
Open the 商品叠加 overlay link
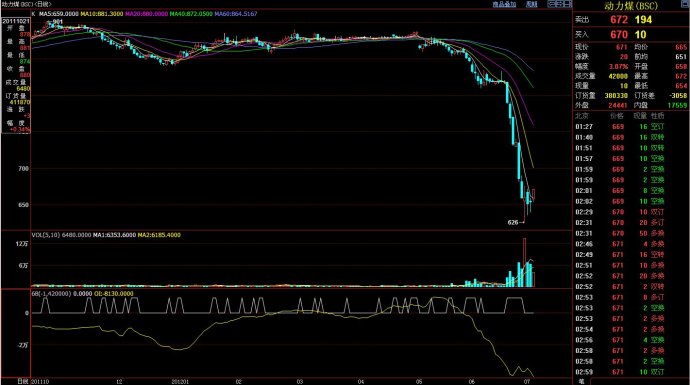pyautogui.click(x=504, y=4)
